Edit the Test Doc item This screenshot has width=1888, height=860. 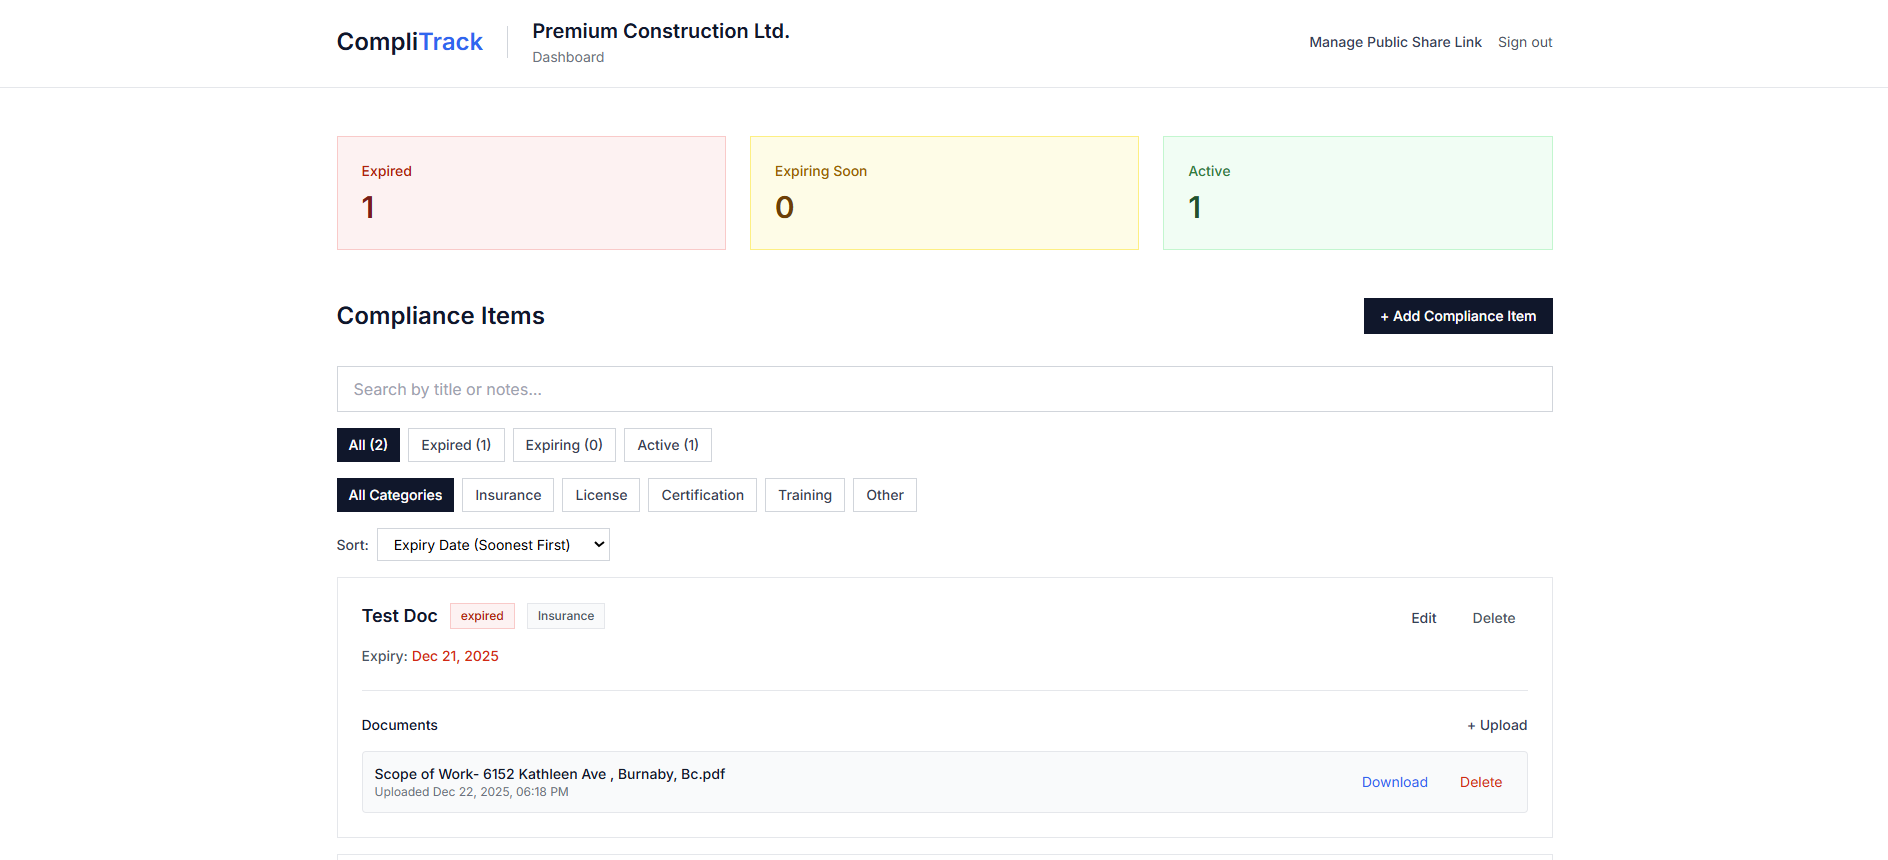point(1423,617)
